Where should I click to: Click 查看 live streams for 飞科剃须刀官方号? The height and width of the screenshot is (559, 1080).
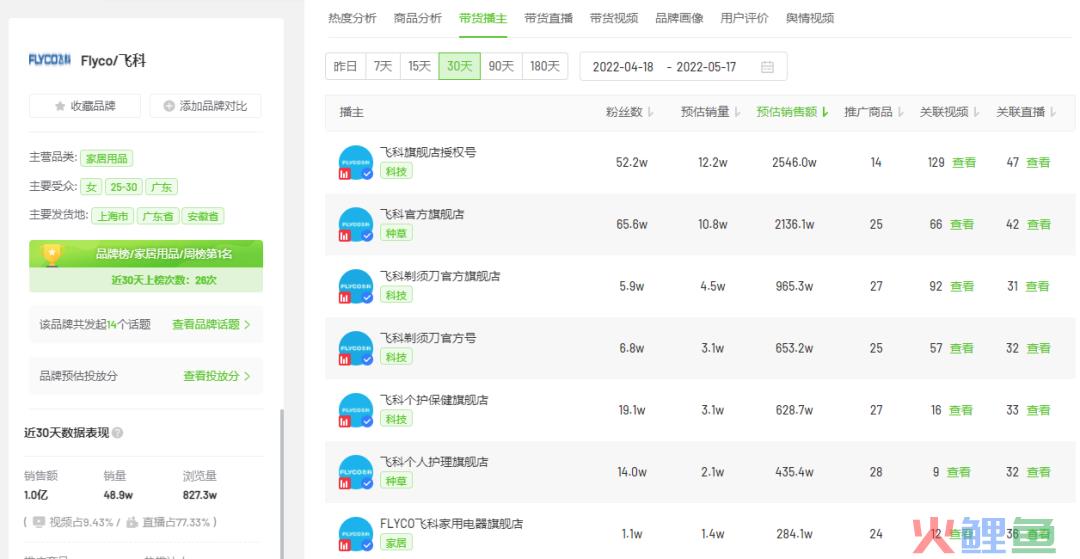1039,348
